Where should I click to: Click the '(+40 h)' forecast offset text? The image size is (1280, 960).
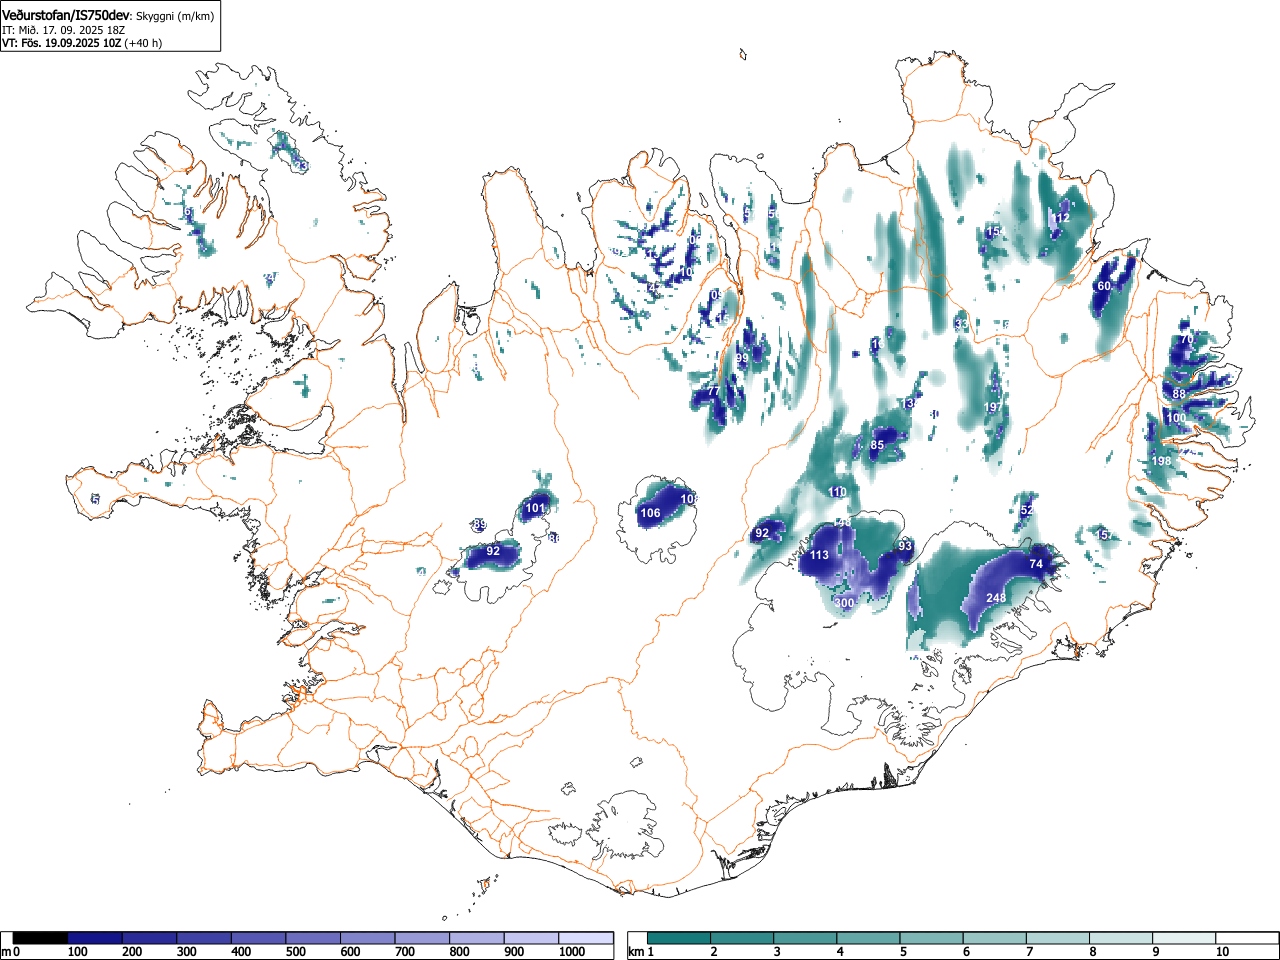click(143, 43)
